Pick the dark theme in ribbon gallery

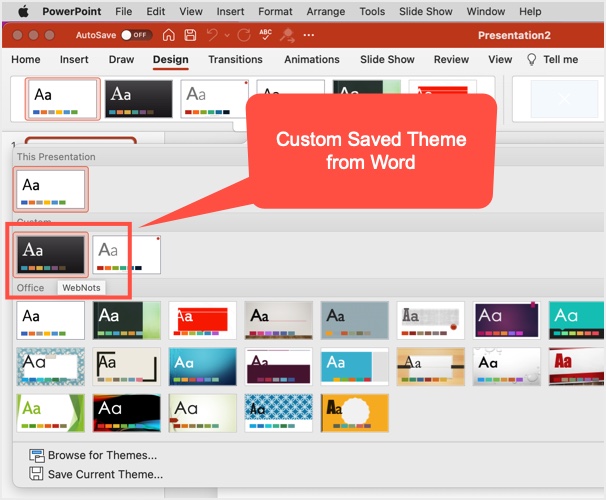[x=139, y=99]
